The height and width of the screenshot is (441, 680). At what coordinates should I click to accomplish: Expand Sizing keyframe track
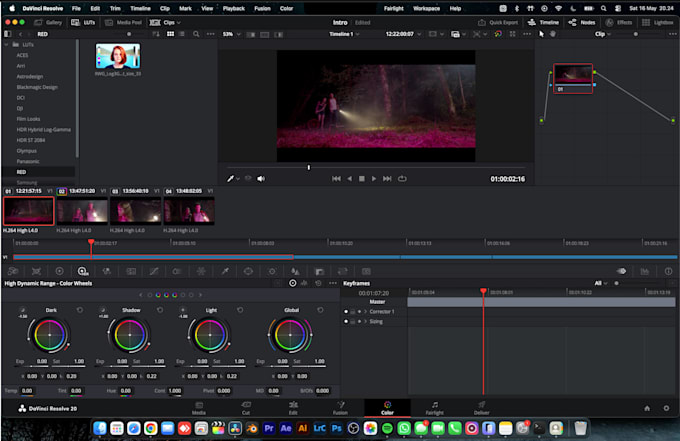click(x=366, y=321)
